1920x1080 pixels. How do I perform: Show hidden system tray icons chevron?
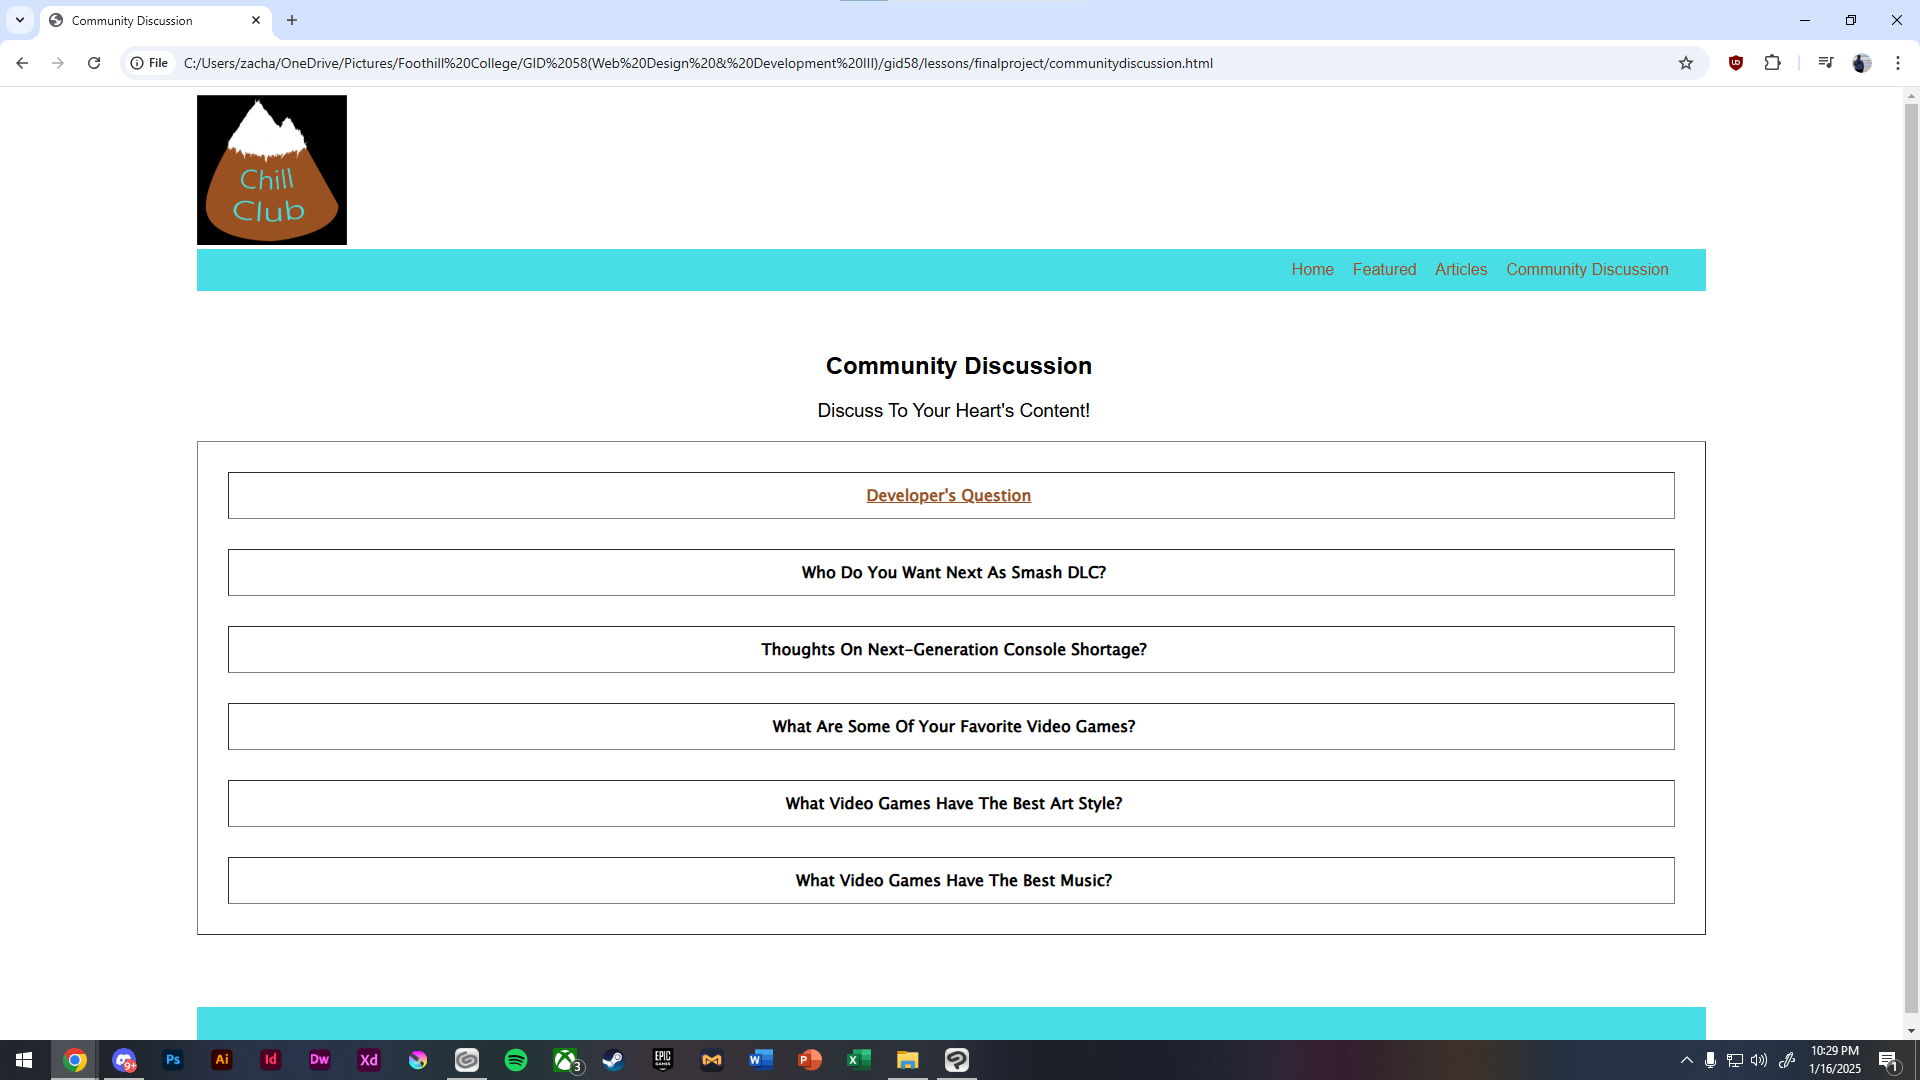click(1686, 1060)
